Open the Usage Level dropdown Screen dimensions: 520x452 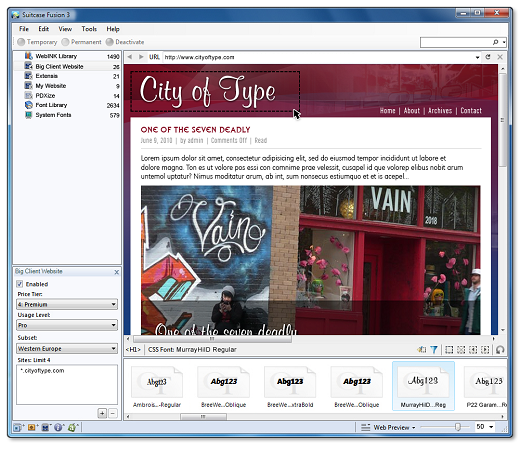(67, 325)
